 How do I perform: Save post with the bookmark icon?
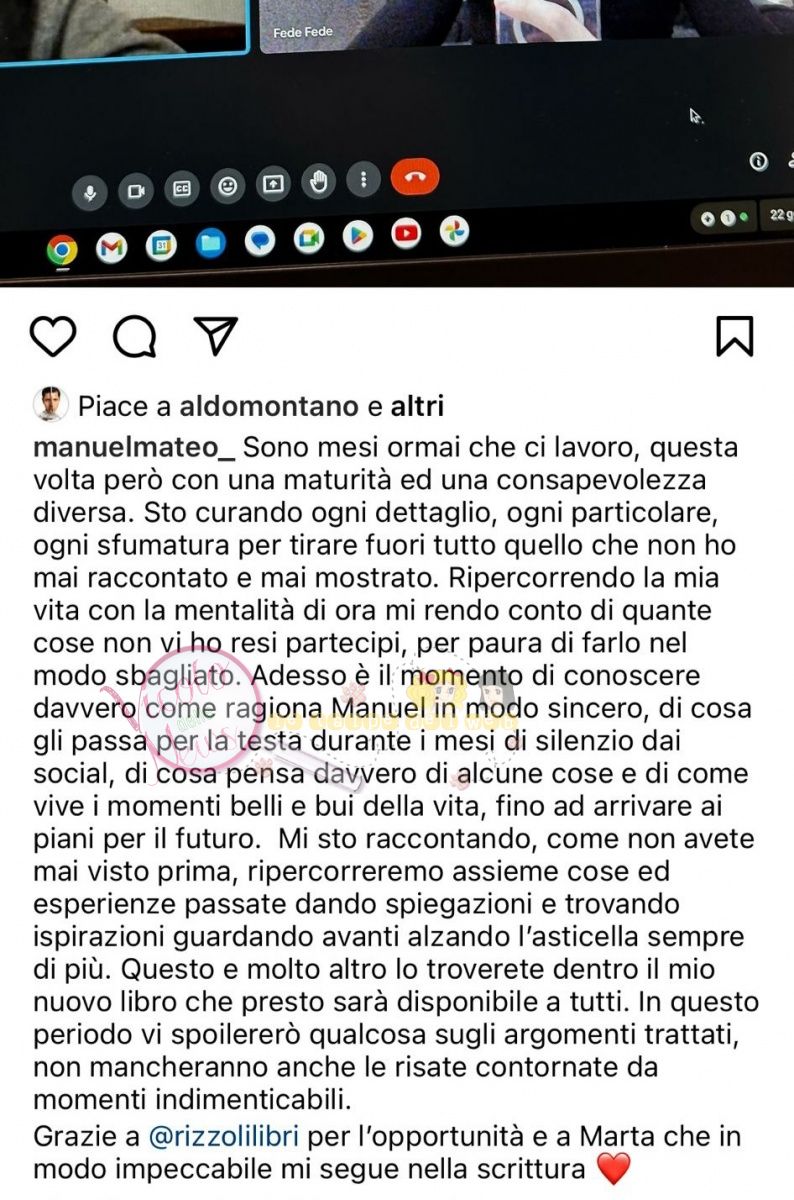(x=735, y=337)
